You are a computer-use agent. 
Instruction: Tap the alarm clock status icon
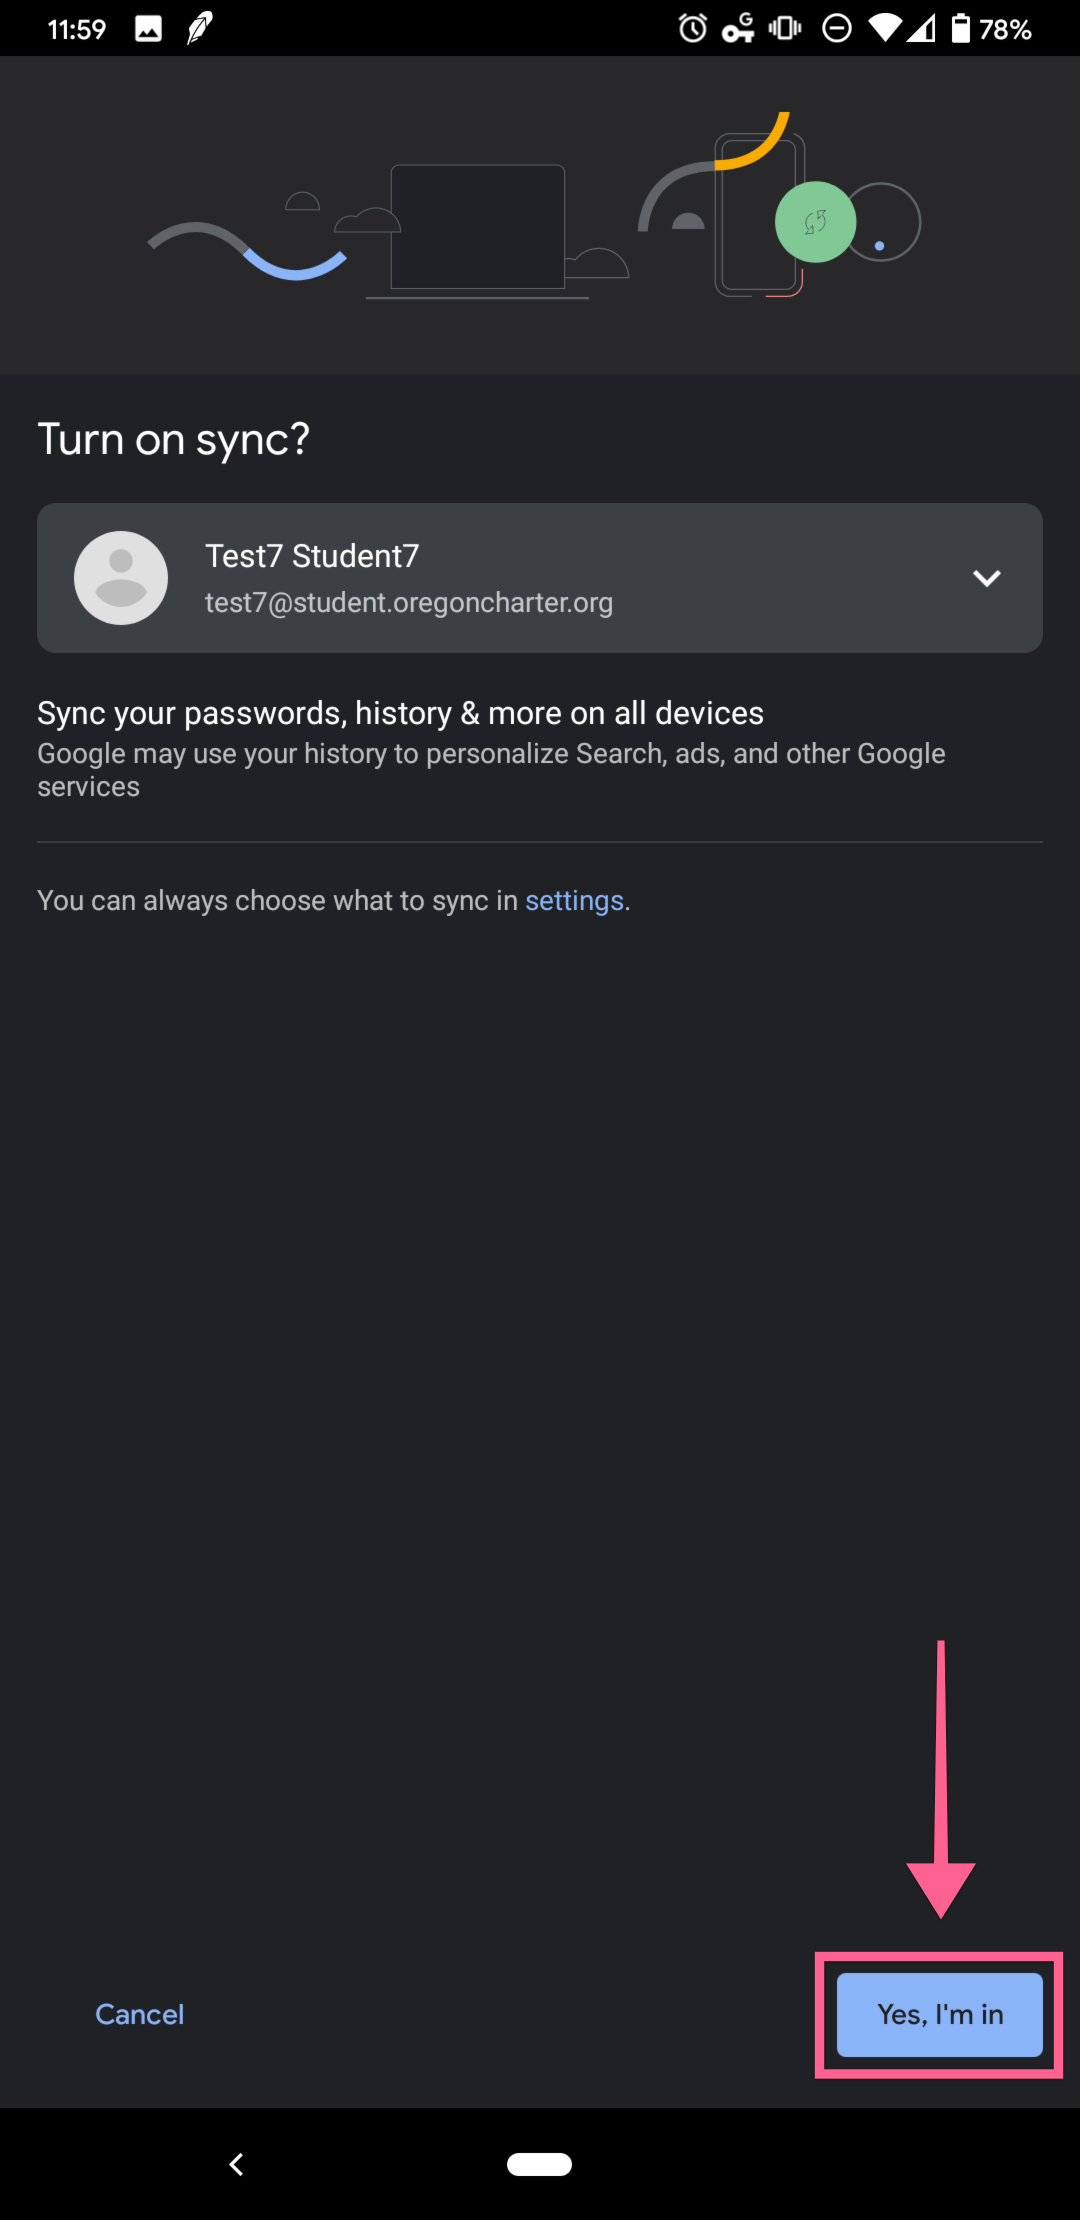point(692,28)
